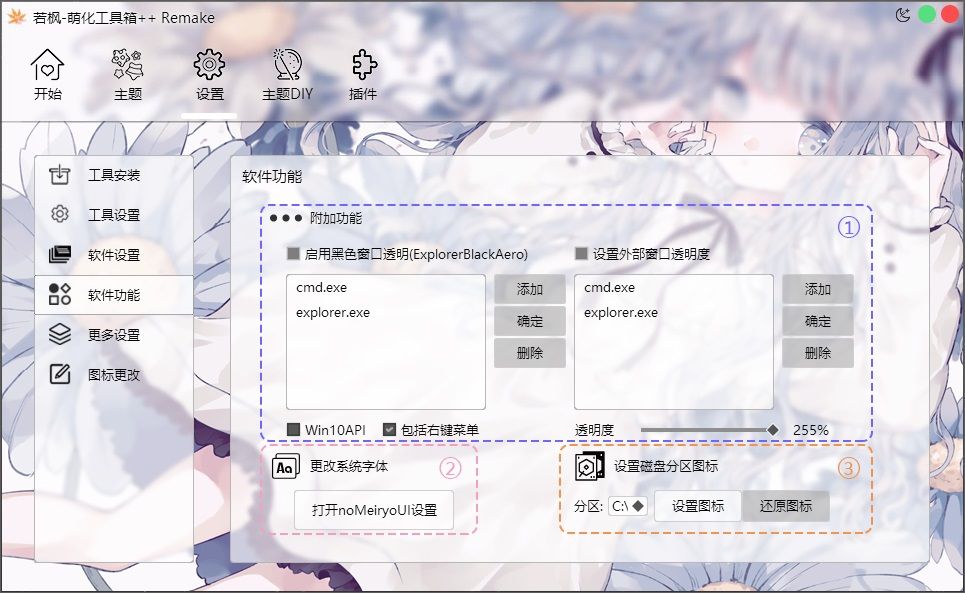Click the 更多设置 layers icon
The height and width of the screenshot is (593, 965).
pyautogui.click(x=60, y=334)
